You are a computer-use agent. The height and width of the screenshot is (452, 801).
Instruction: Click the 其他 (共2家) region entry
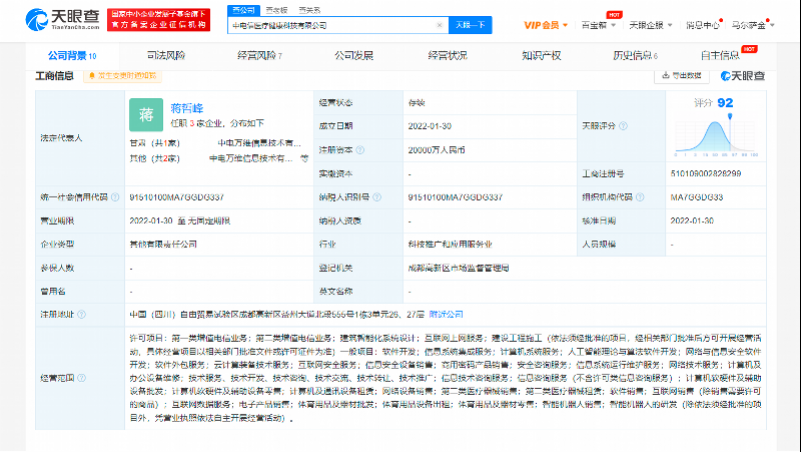tap(154, 158)
